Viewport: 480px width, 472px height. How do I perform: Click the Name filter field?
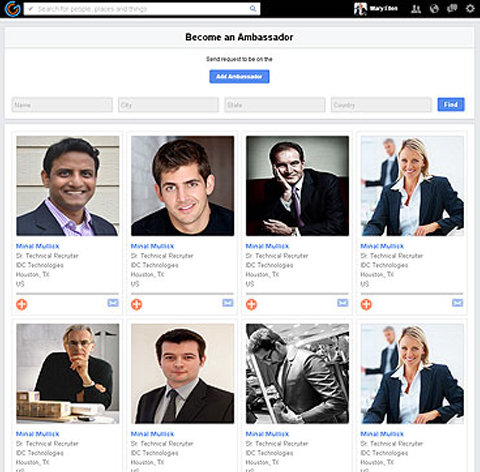pos(62,105)
